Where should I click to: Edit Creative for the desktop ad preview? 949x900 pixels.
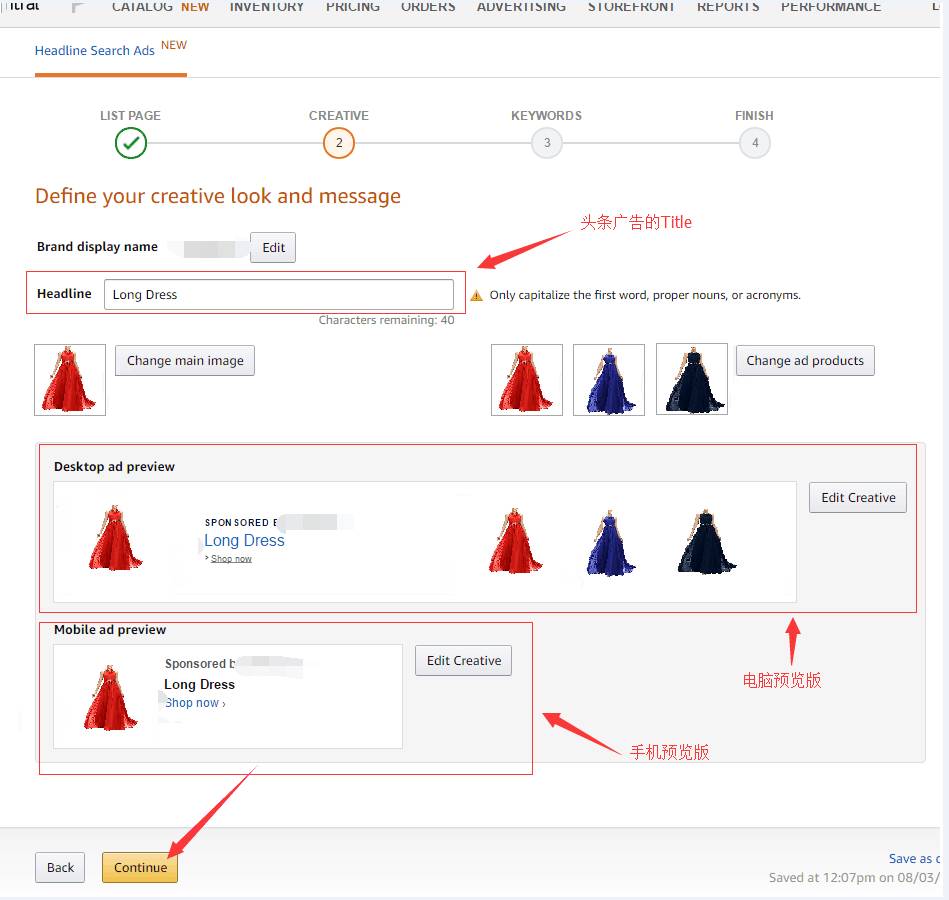click(858, 498)
